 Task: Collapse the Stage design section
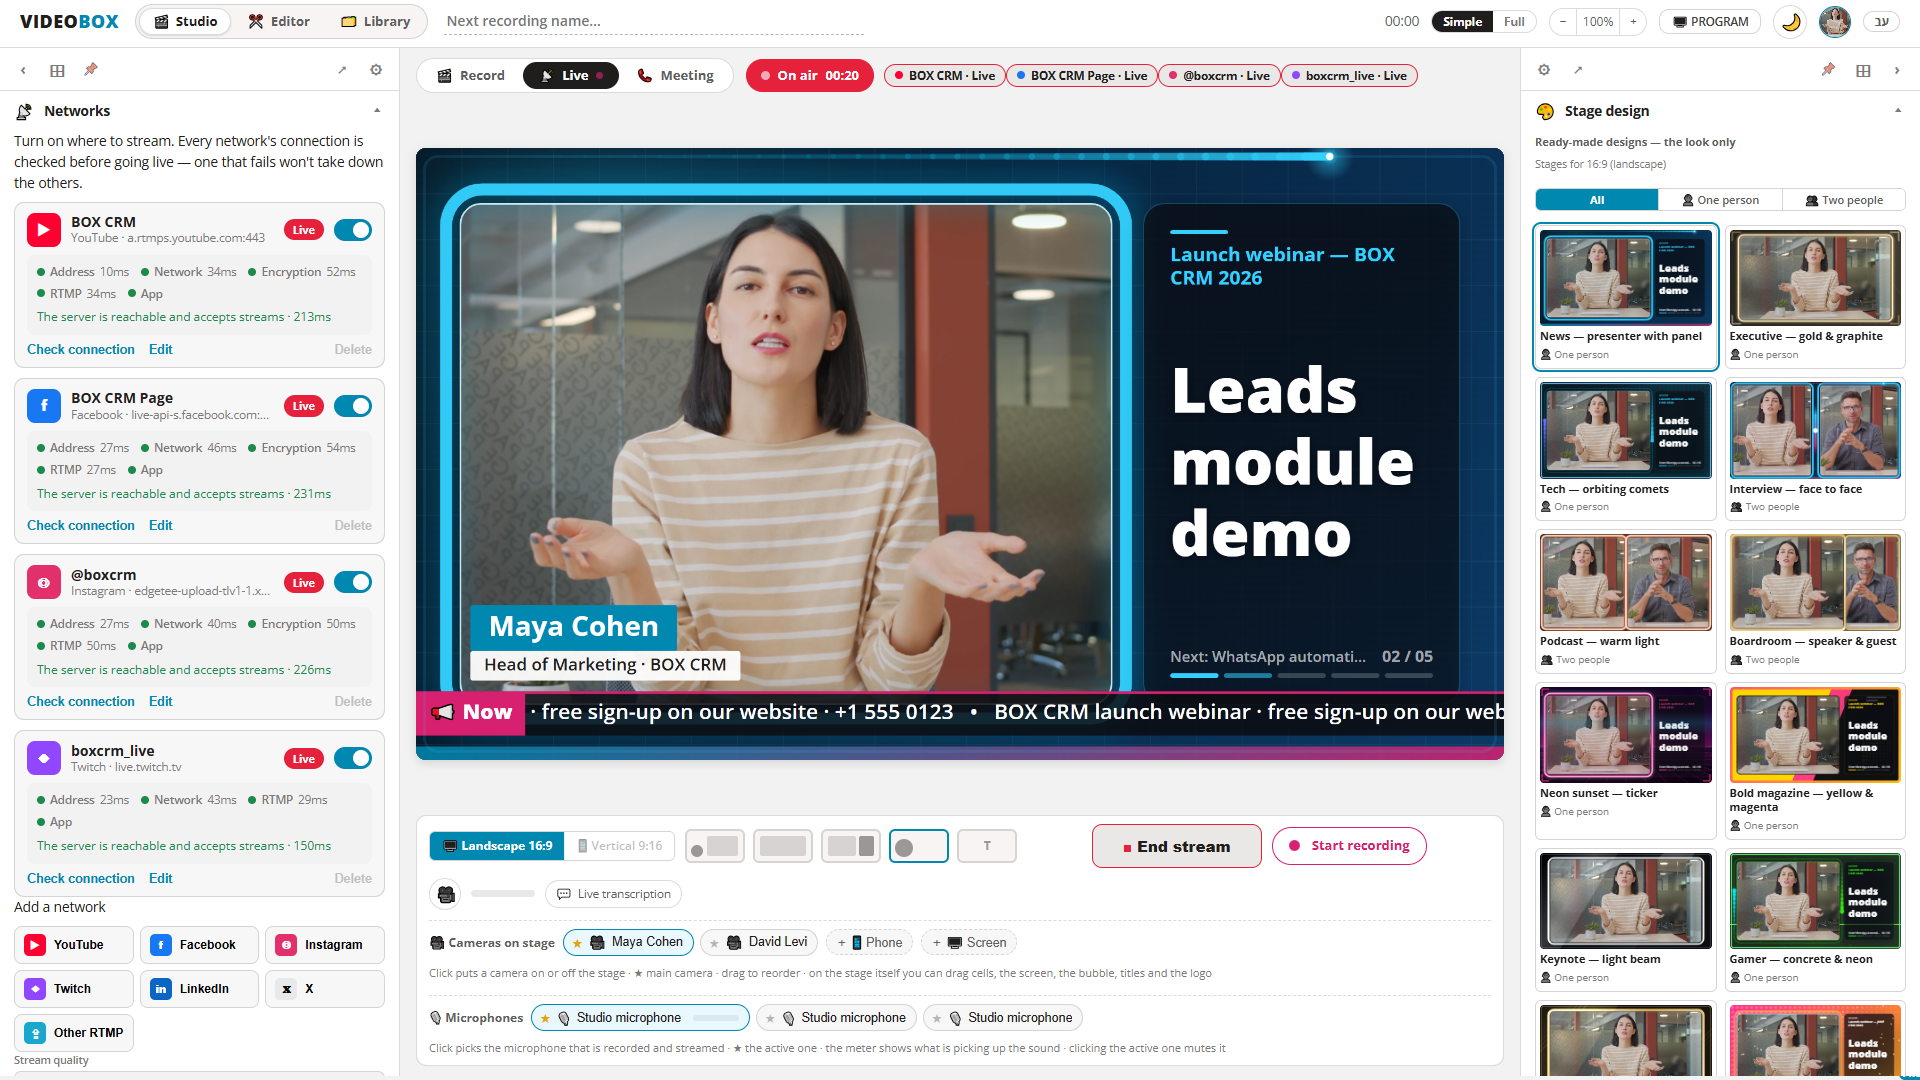pyautogui.click(x=1897, y=111)
